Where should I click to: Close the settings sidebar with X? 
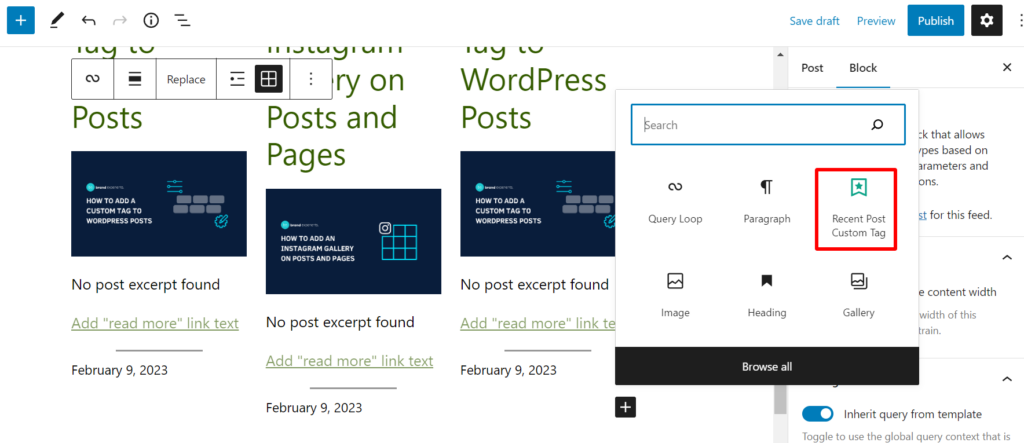click(x=1006, y=67)
